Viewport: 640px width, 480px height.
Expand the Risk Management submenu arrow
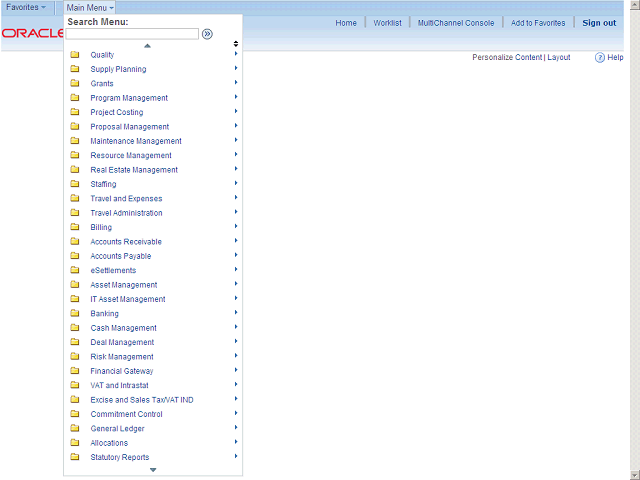(x=236, y=356)
